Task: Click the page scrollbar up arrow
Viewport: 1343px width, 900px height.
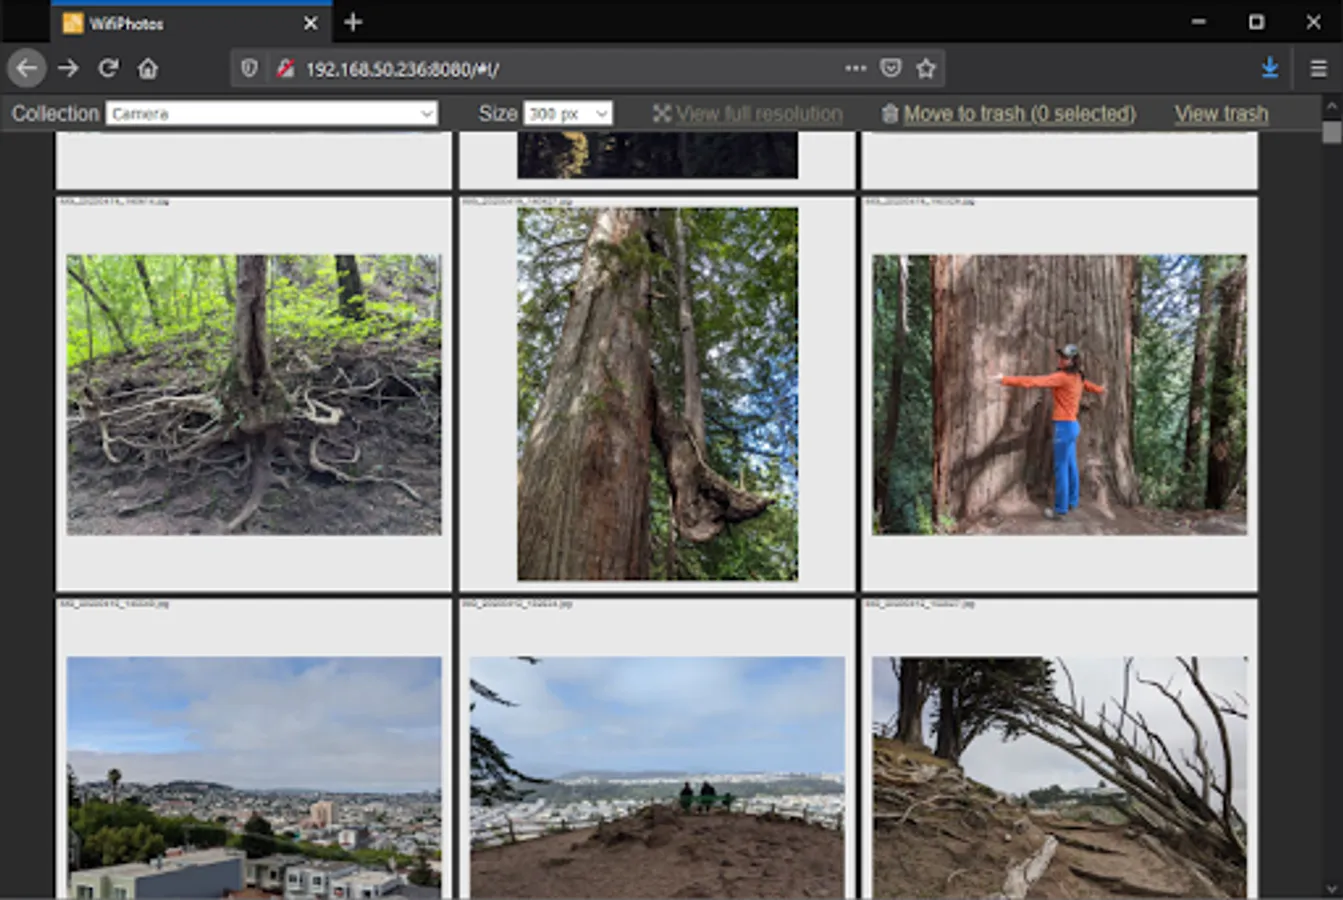Action: pyautogui.click(x=1331, y=105)
